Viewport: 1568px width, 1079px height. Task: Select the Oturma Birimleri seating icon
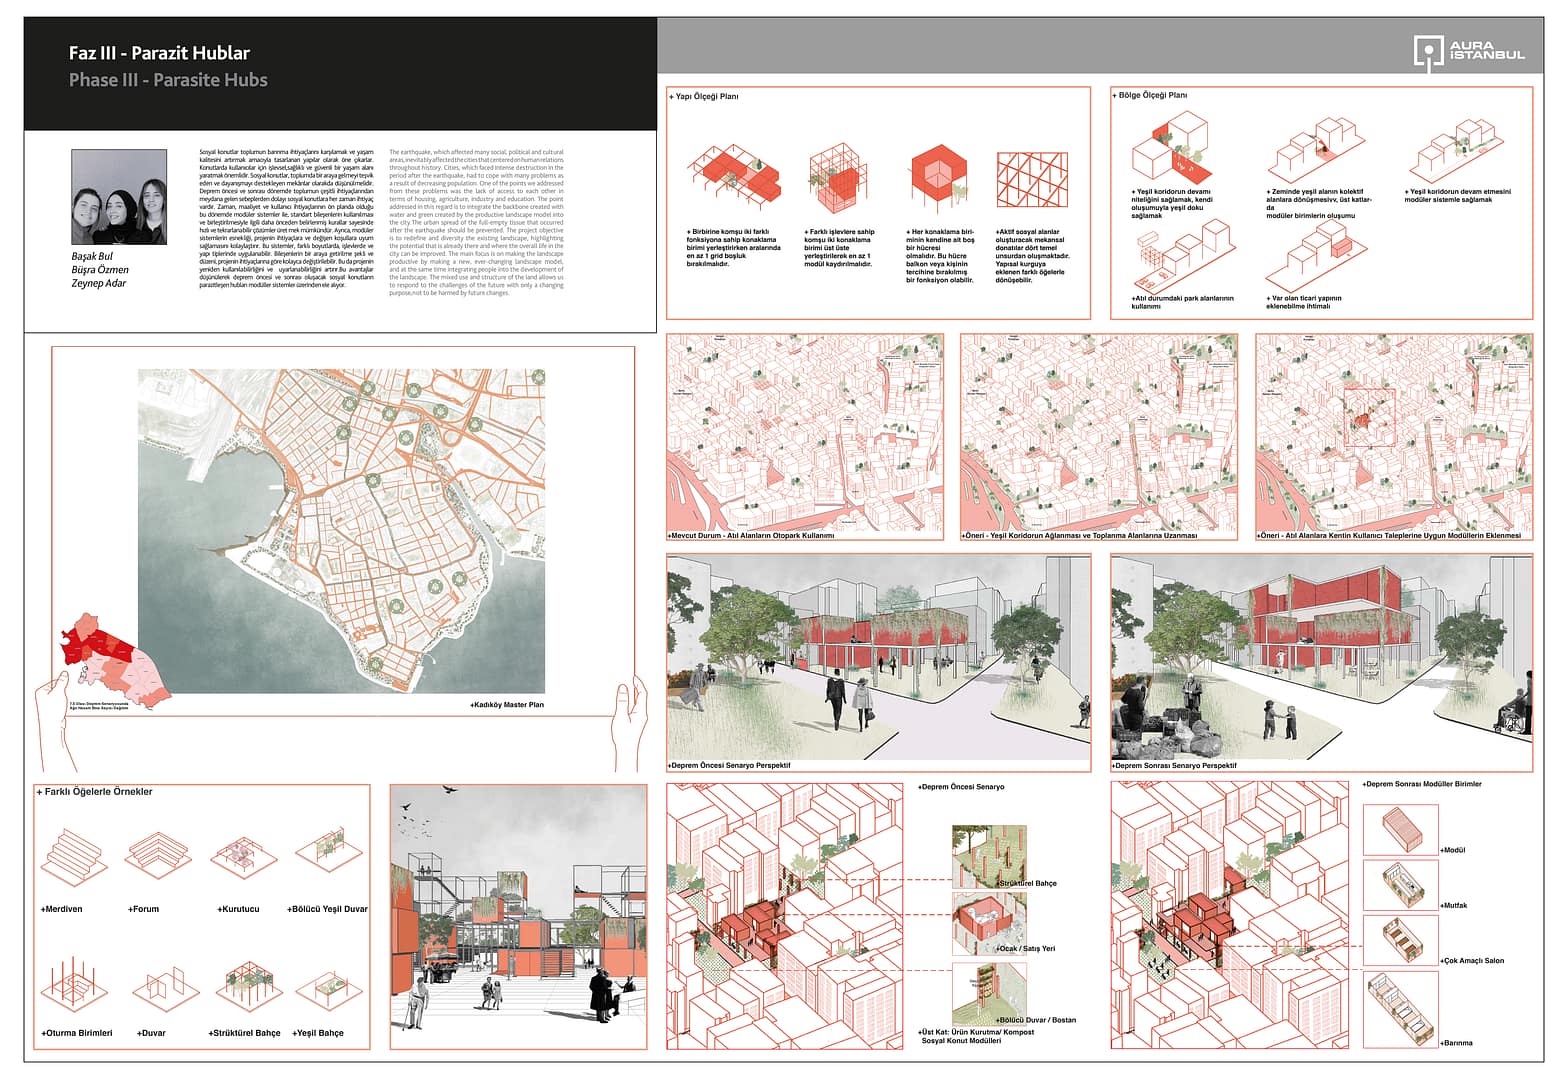pyautogui.click(x=72, y=988)
